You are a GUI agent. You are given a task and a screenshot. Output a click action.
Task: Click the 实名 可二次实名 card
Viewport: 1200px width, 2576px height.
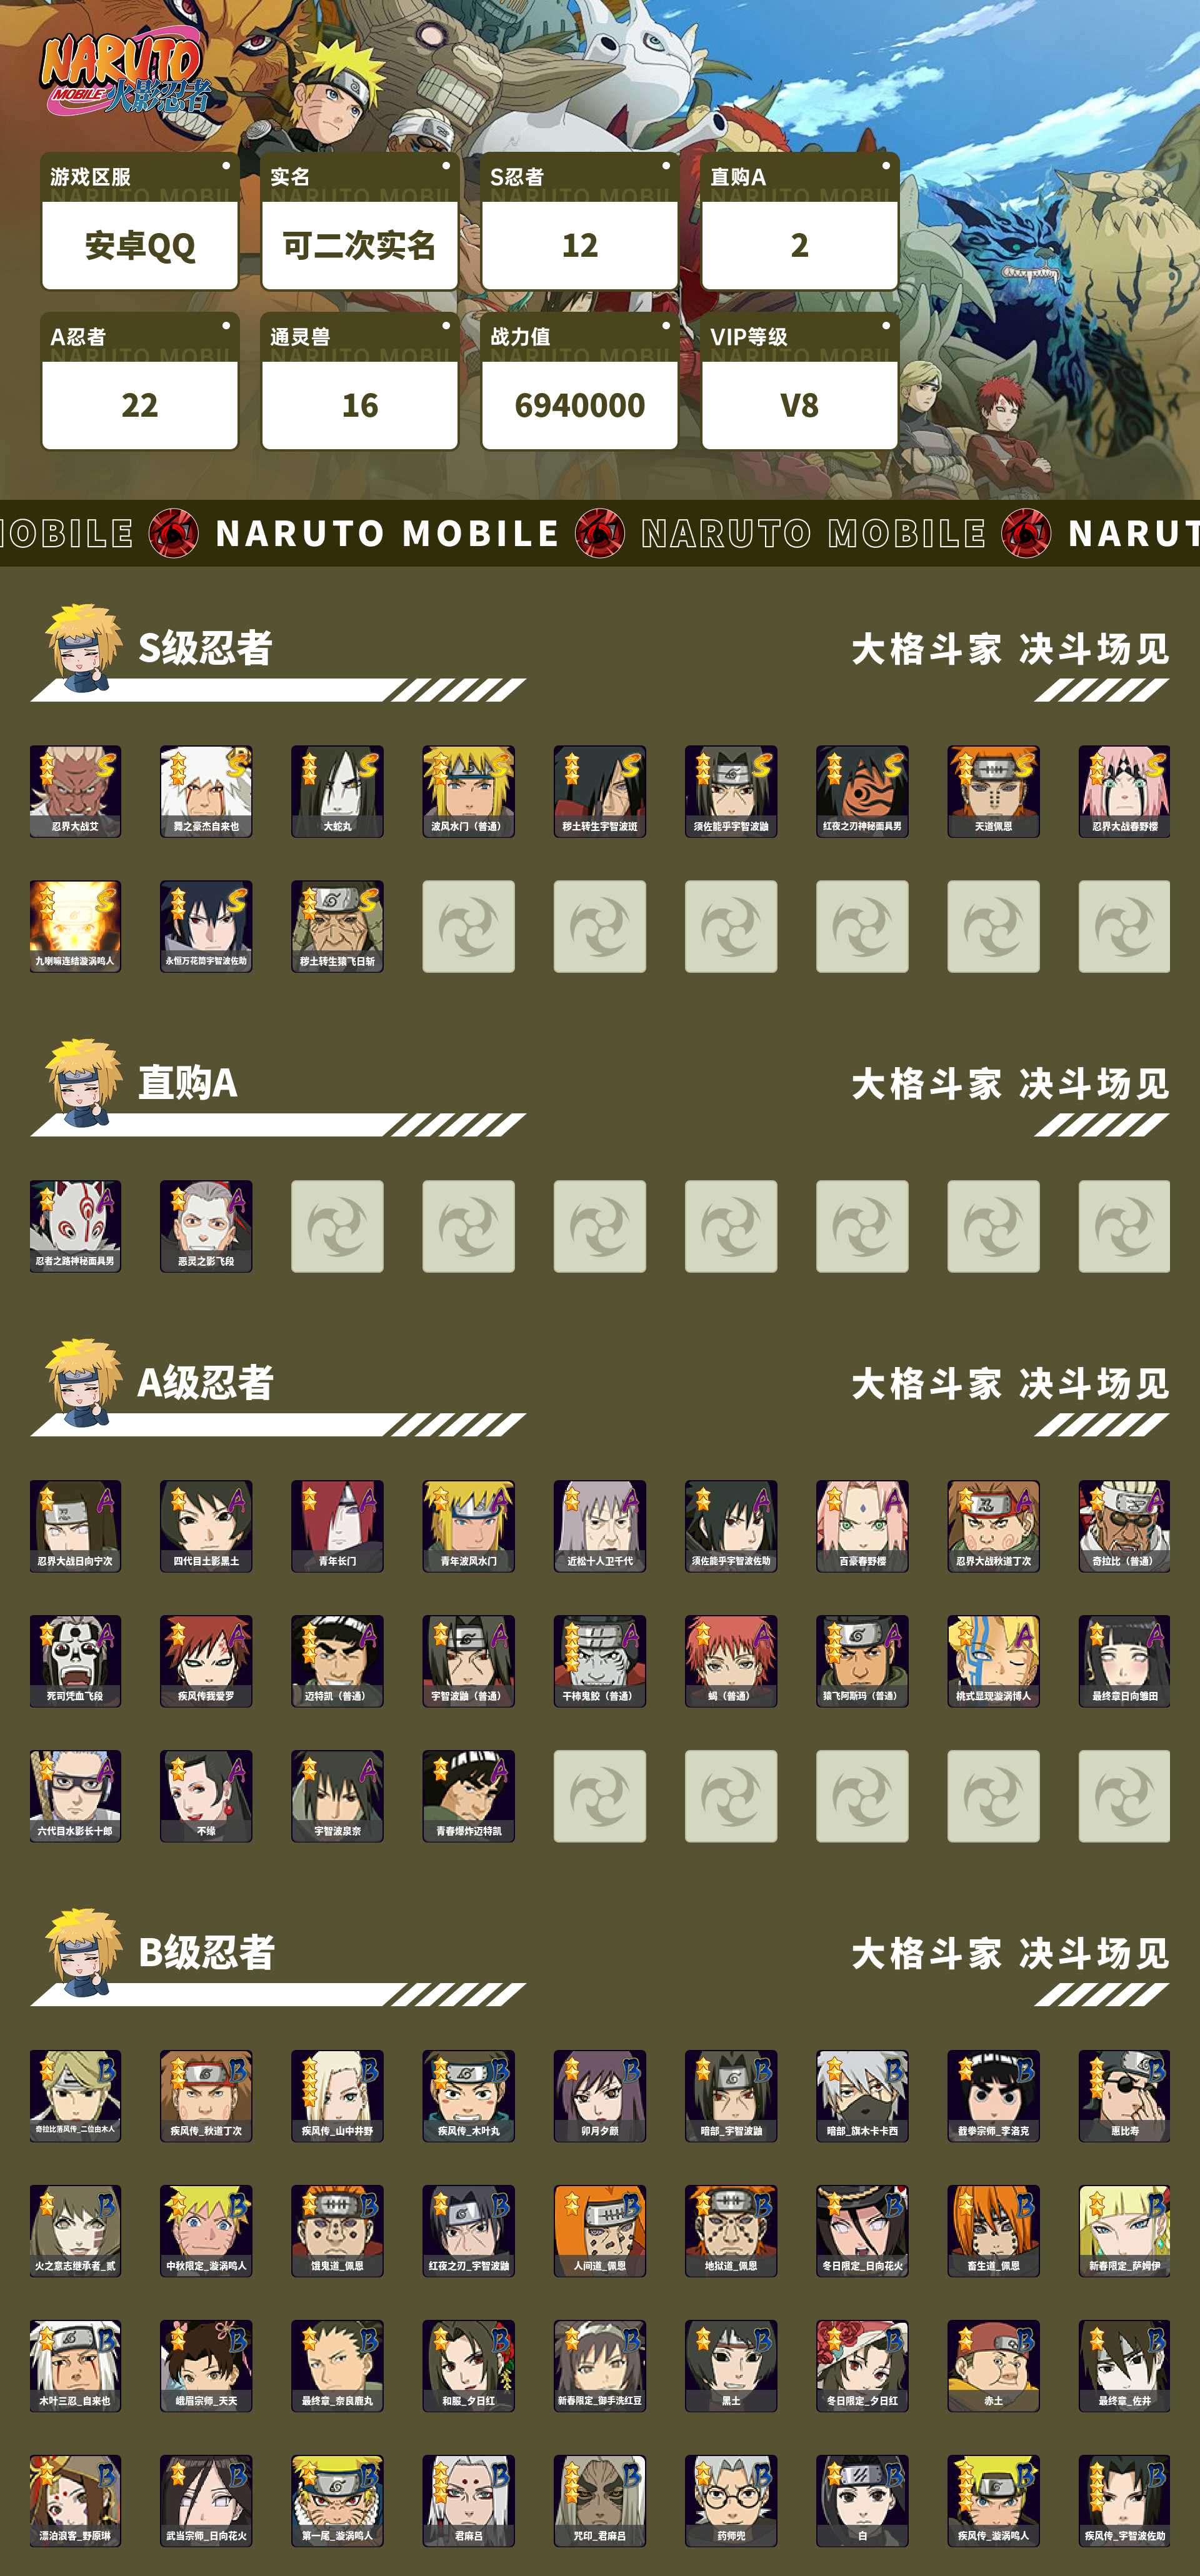360,222
